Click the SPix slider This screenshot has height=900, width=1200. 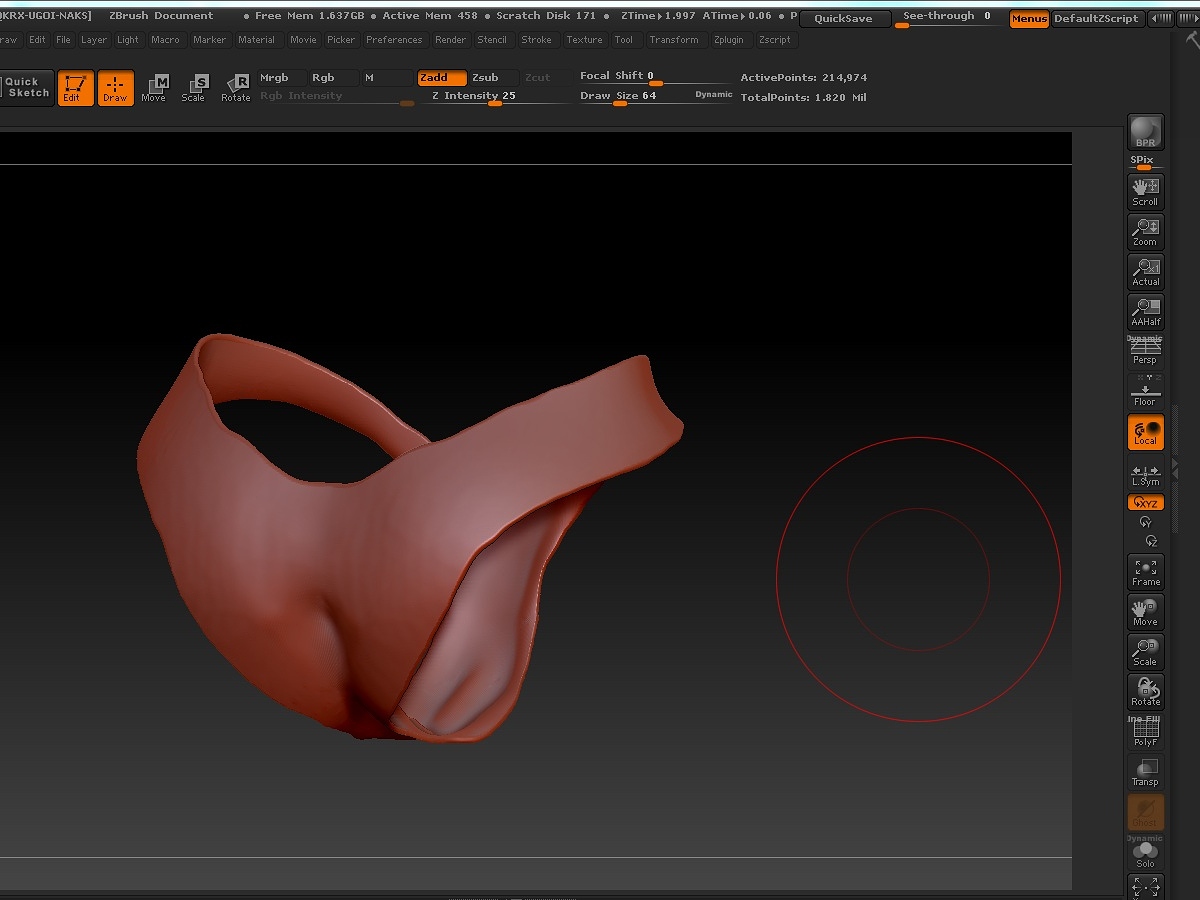(x=1145, y=162)
